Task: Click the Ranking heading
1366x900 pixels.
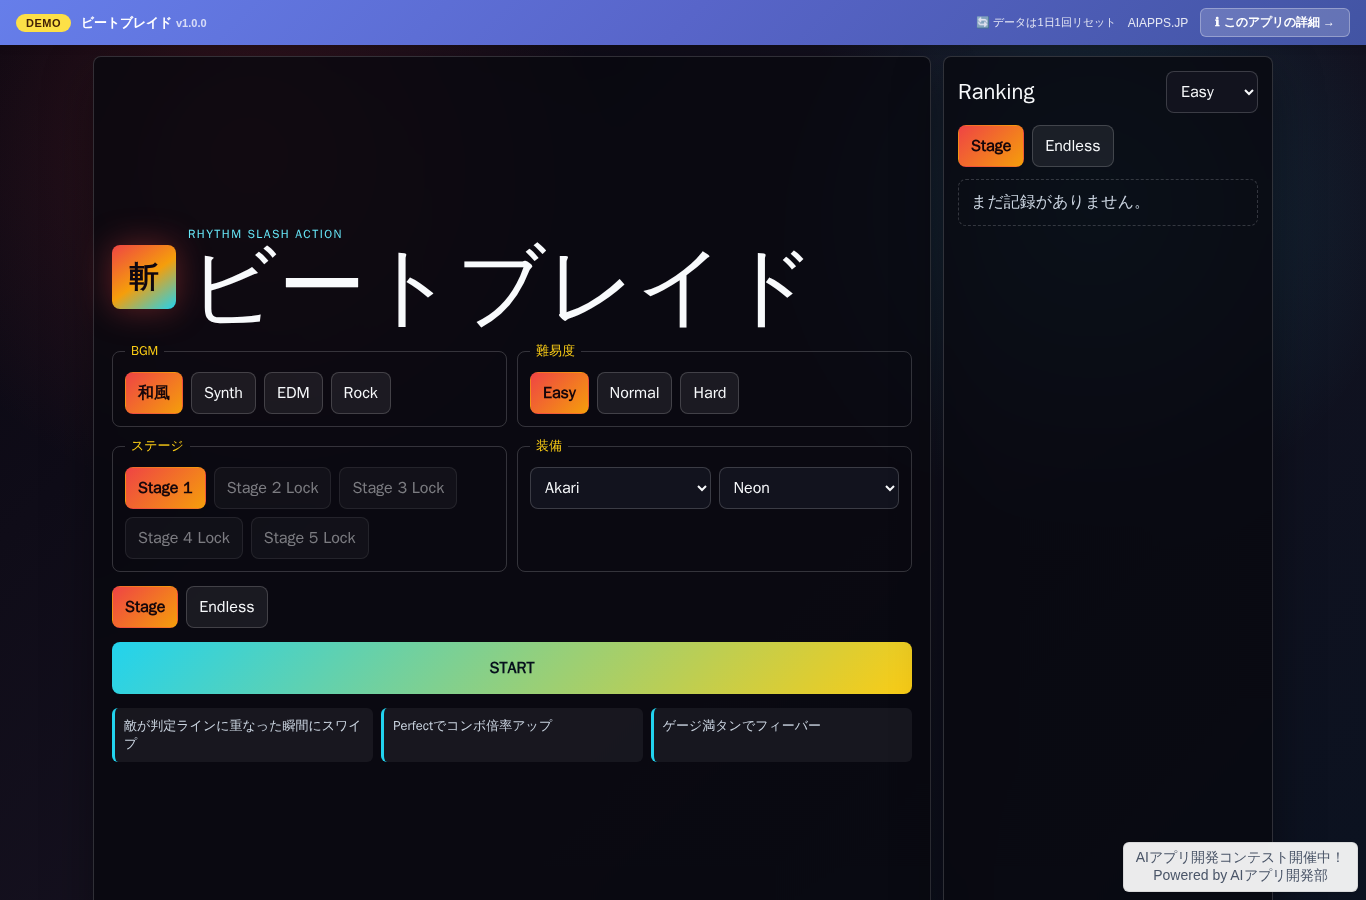Action: pyautogui.click(x=996, y=92)
